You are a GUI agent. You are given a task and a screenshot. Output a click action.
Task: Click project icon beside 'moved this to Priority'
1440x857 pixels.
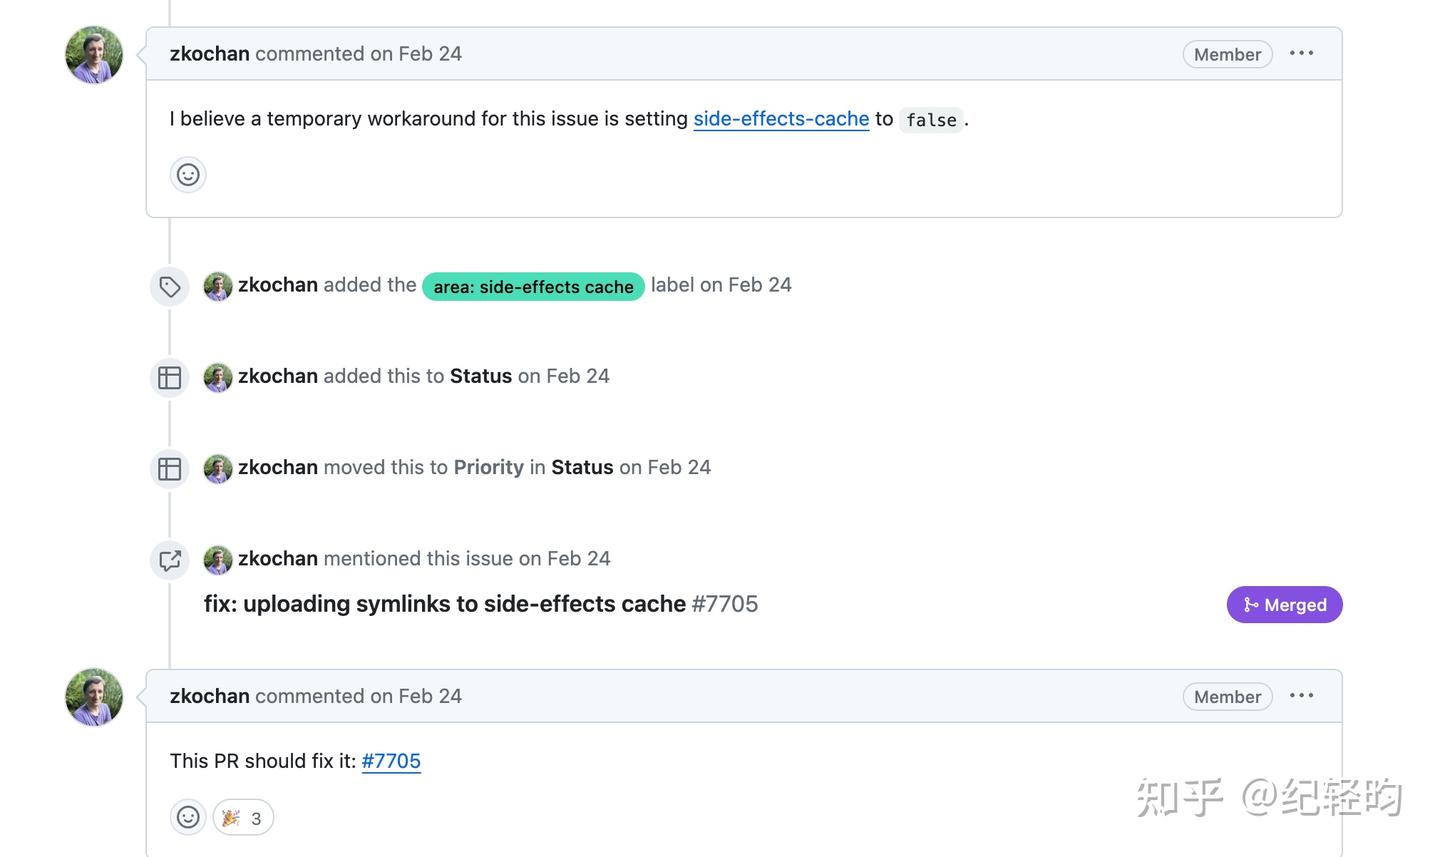(170, 469)
